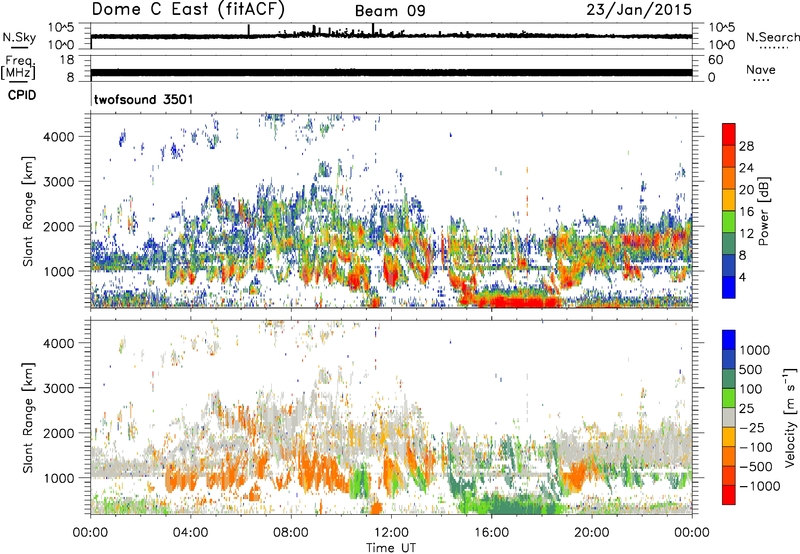Click the '60' Nave axis value
This screenshot has height=554, width=800.
click(x=715, y=60)
